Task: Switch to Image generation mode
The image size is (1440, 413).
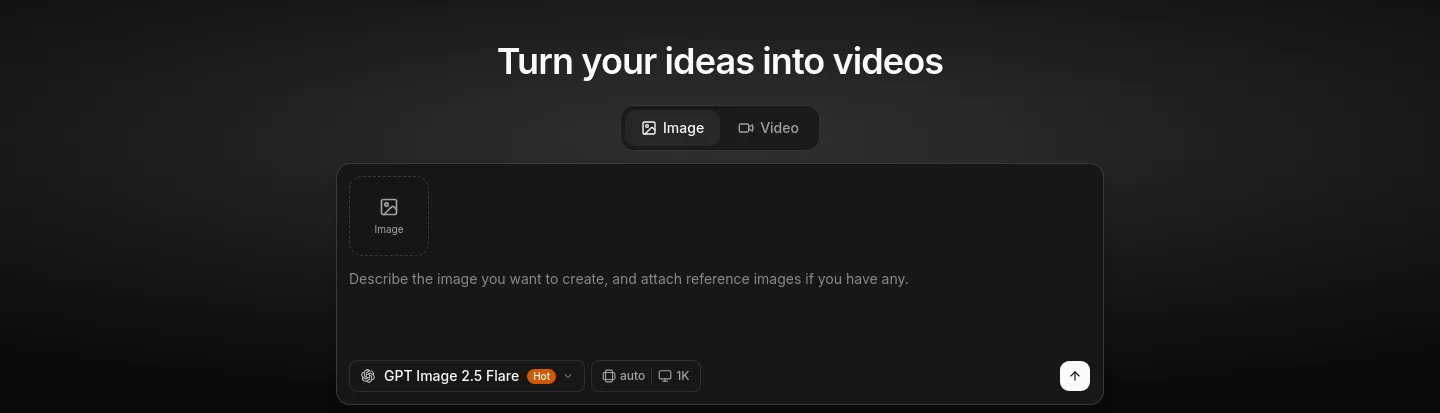Action: 673,128
